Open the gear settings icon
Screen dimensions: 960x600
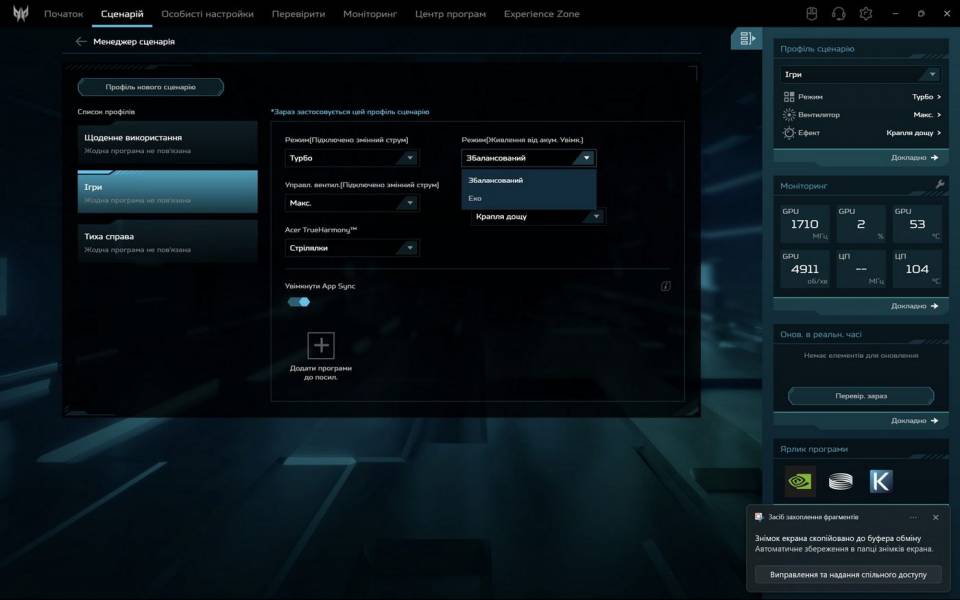point(866,14)
